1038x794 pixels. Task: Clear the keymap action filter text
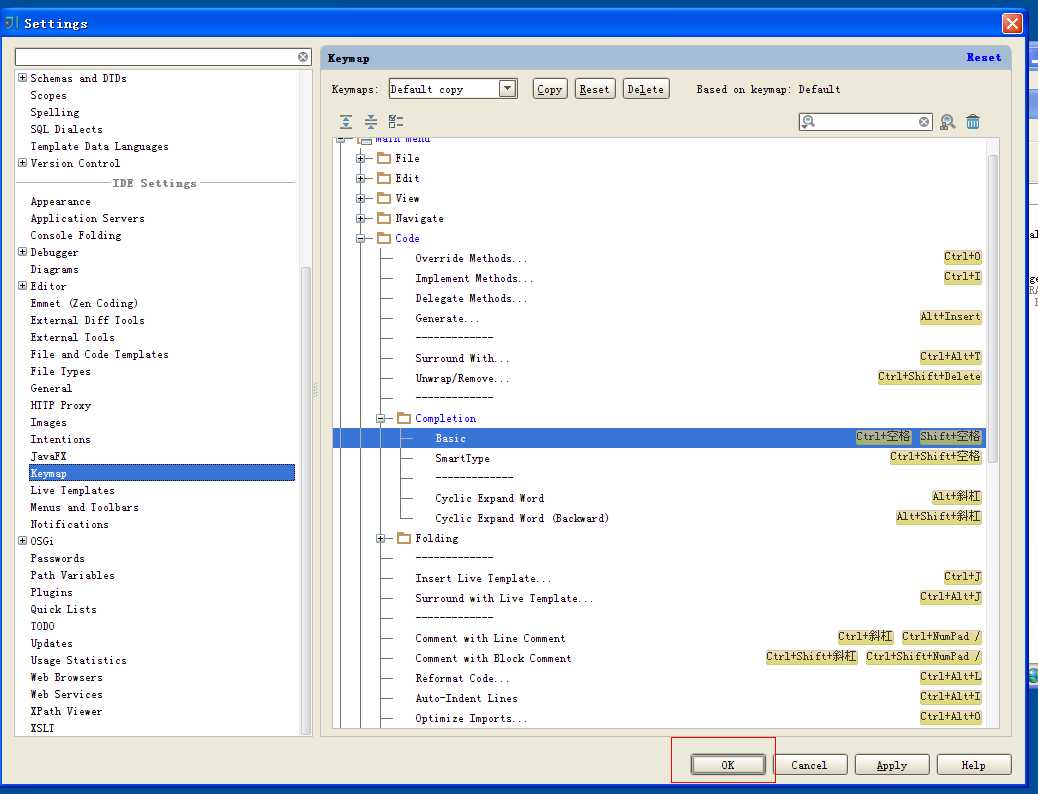click(x=923, y=122)
